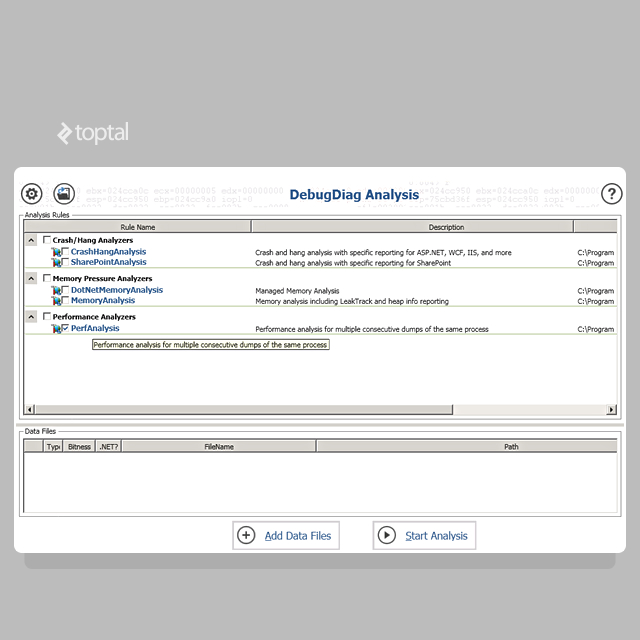The image size is (640, 640).
Task: Select the Performance Analyzers group label
Action: pos(94,317)
